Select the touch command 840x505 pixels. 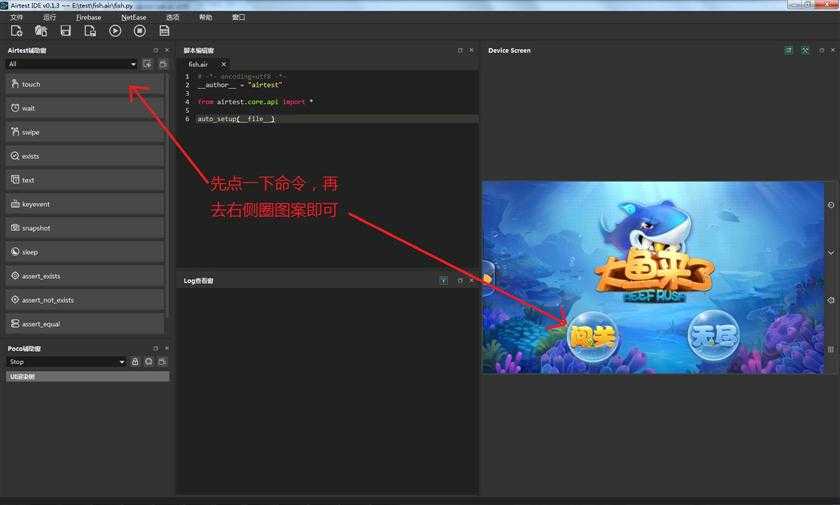coord(85,84)
